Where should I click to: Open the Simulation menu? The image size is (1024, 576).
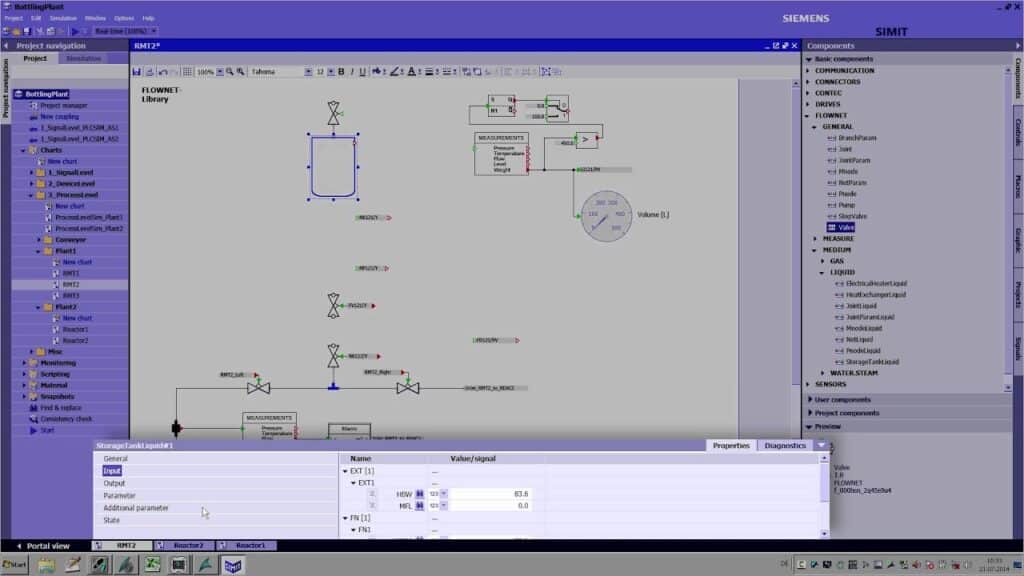pyautogui.click(x=63, y=18)
